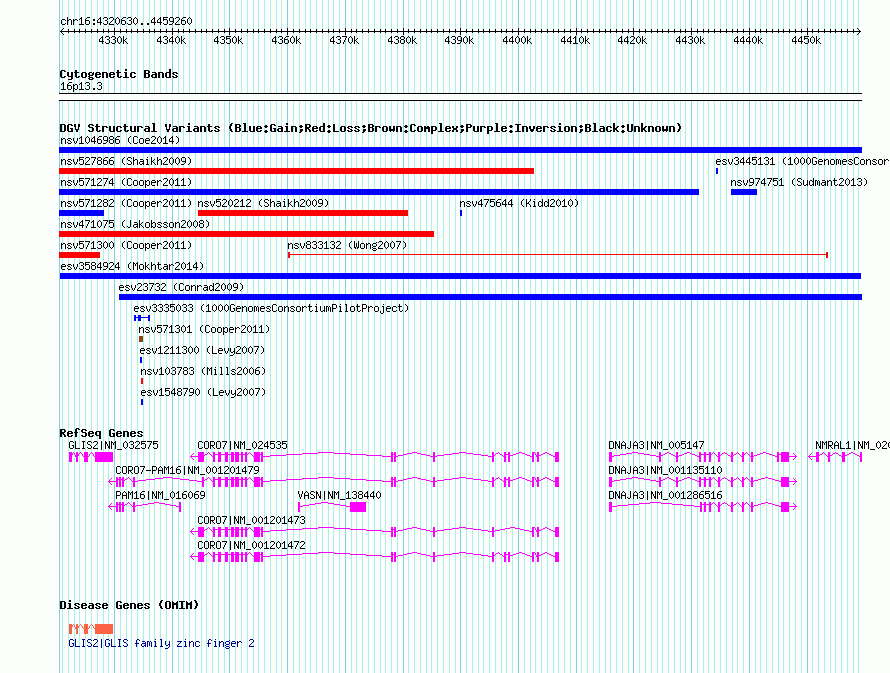The image size is (890, 673).
Task: Open gene DNAJA3|NM_001135110 label
Action: point(665,470)
